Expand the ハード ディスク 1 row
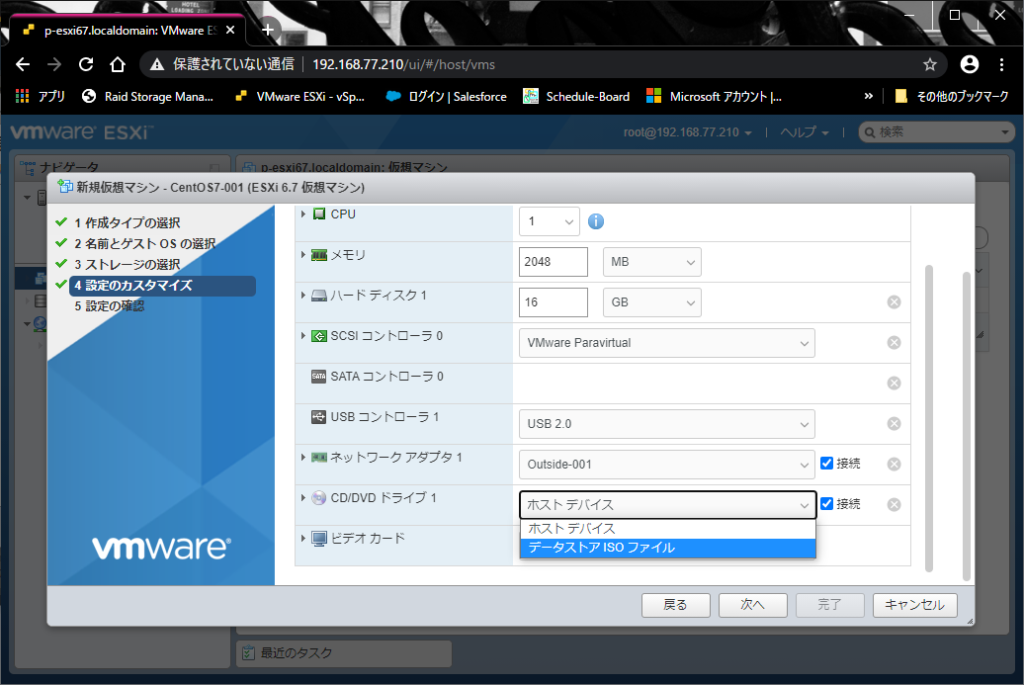The width and height of the screenshot is (1024, 685). [303, 295]
